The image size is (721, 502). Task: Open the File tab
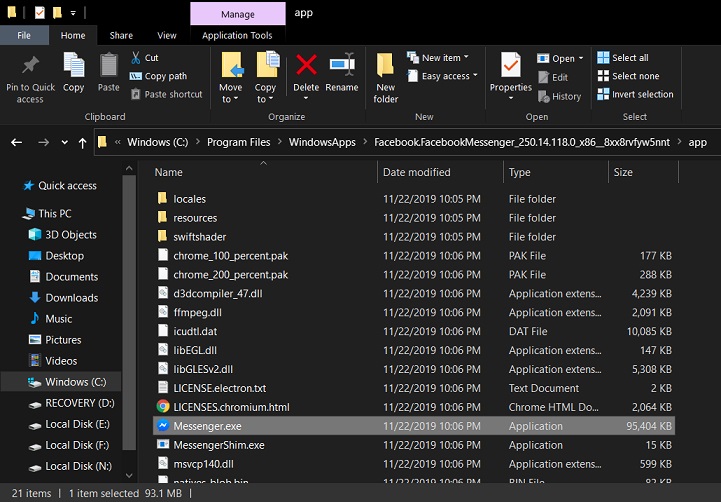point(24,35)
